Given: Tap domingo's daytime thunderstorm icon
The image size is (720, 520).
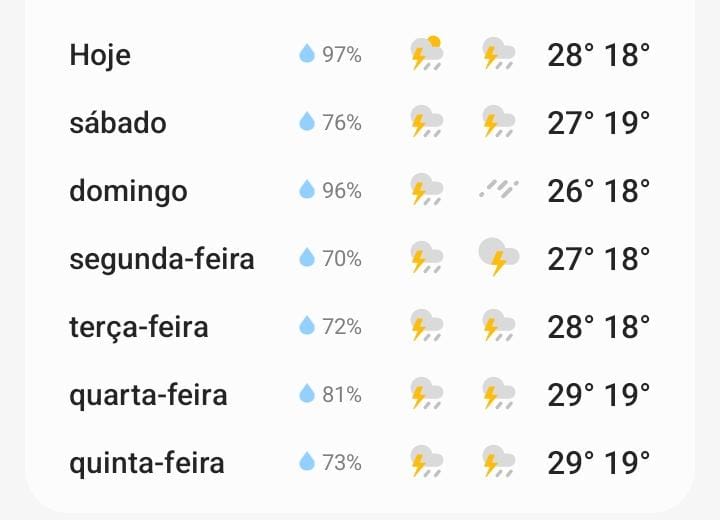Looking at the screenshot, I should click(427, 189).
